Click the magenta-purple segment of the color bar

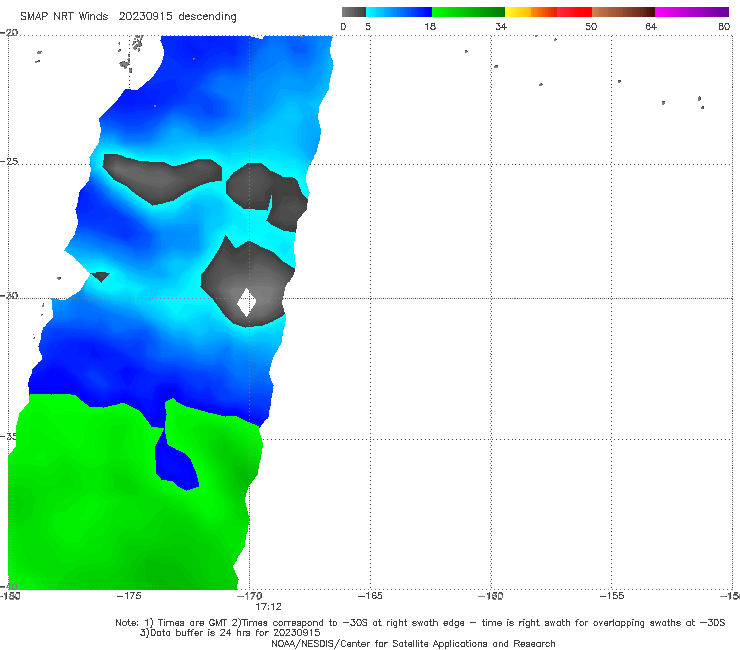pos(692,12)
